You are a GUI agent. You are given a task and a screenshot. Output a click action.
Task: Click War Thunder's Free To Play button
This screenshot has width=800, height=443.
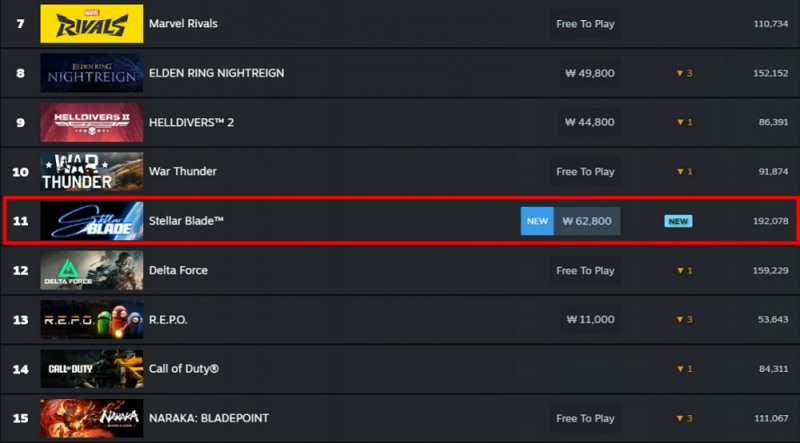pos(585,172)
